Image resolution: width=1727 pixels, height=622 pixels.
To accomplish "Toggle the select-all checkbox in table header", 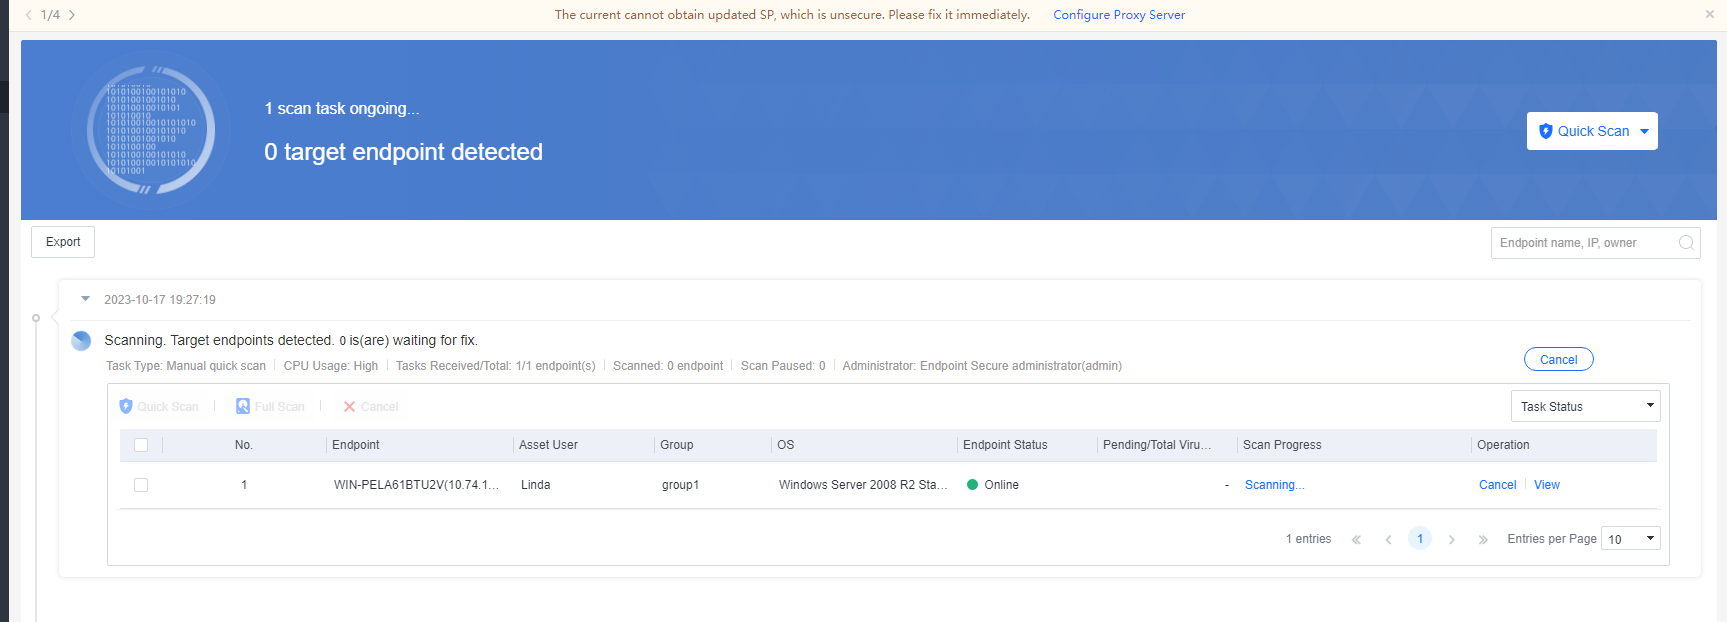I will (141, 445).
